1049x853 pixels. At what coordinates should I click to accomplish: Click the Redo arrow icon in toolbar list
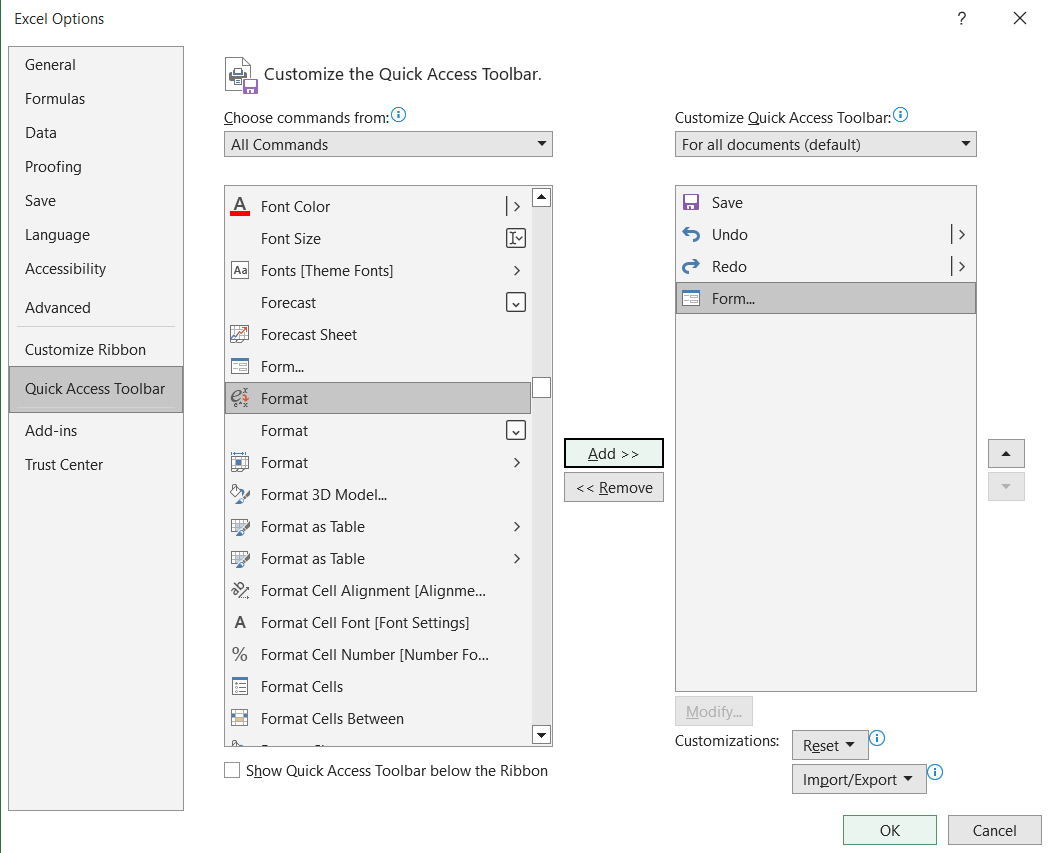tap(690, 266)
